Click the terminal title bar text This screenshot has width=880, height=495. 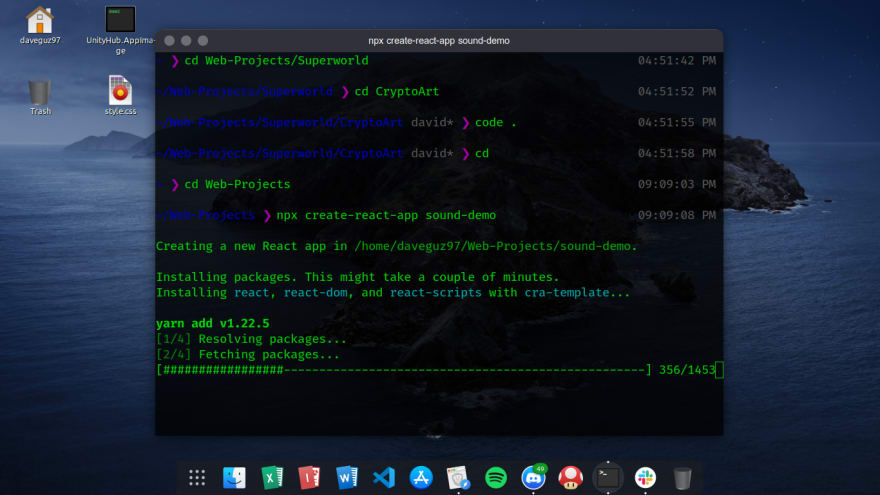pos(439,40)
